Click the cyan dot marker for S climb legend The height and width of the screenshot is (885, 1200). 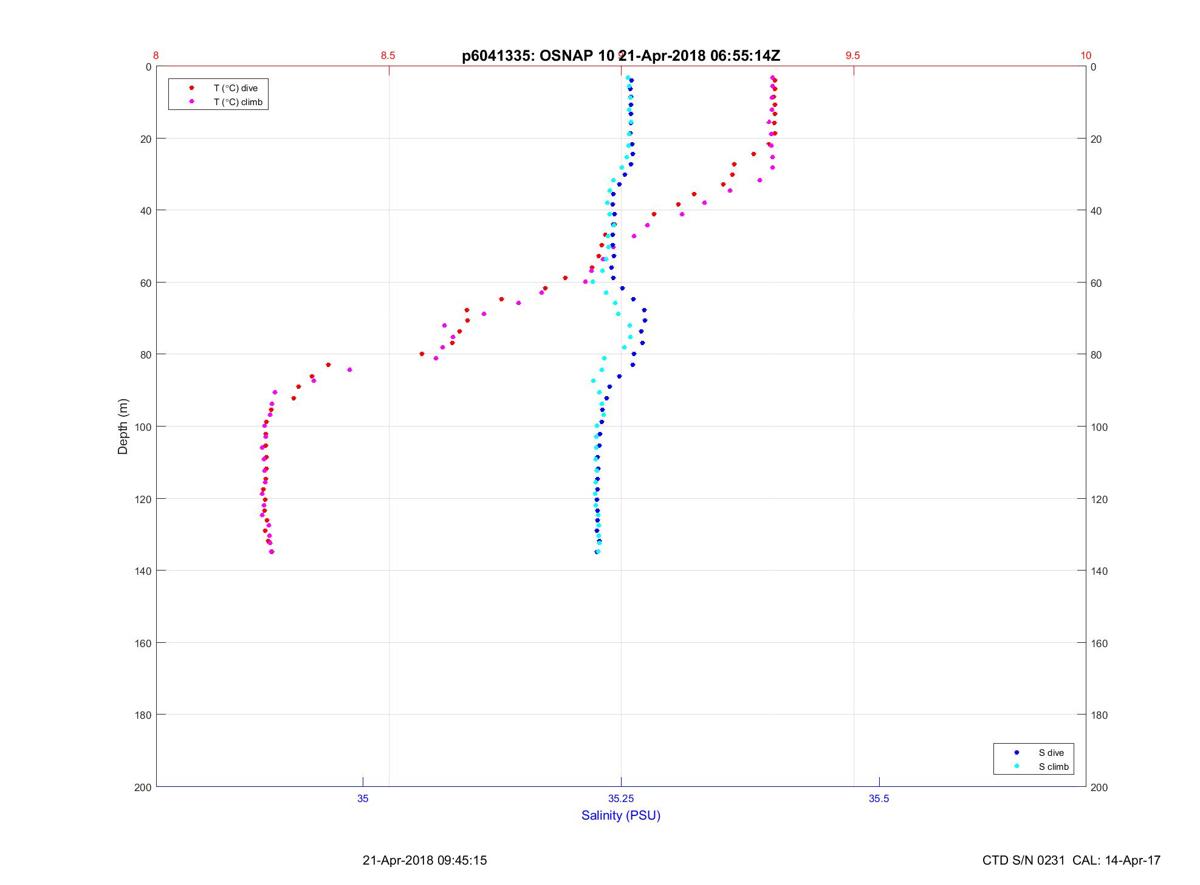coord(1016,766)
